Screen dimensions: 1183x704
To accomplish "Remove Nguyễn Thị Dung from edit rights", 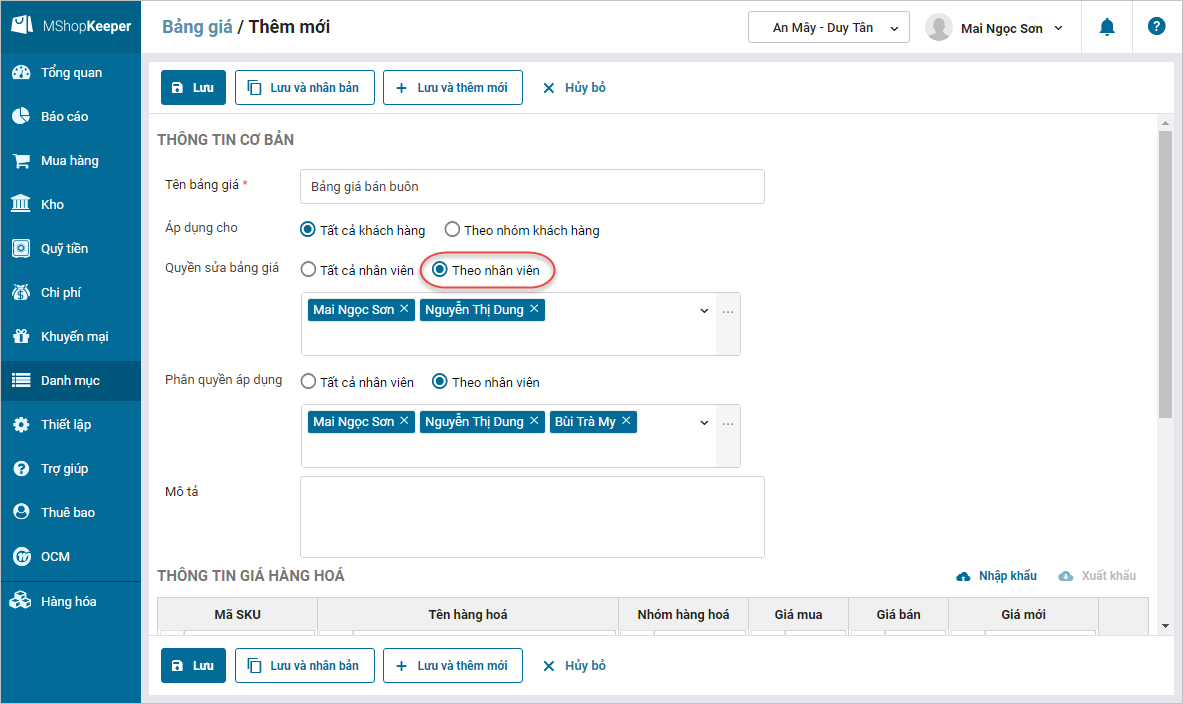I will click(x=535, y=309).
